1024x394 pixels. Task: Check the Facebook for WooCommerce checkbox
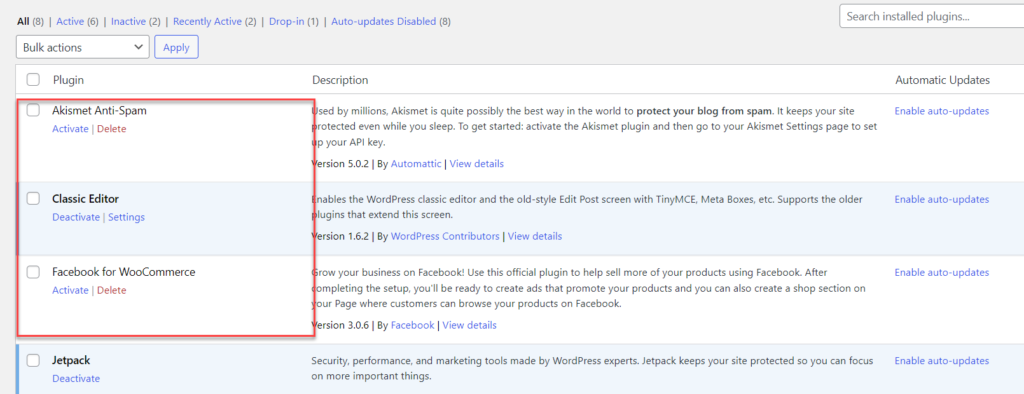pyautogui.click(x=33, y=272)
